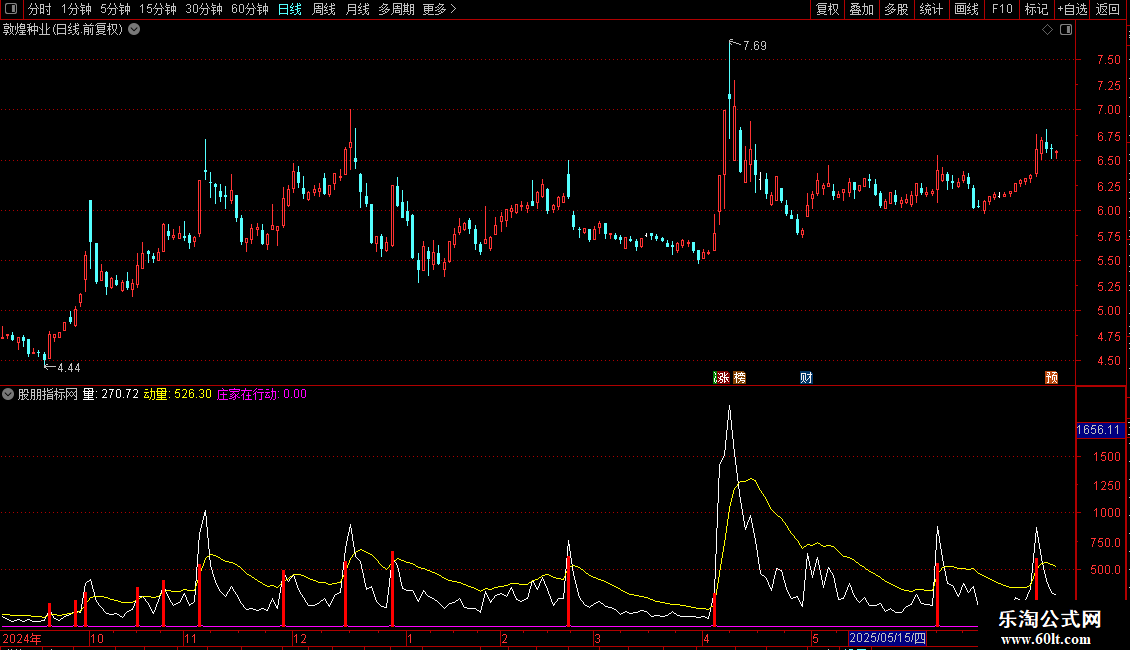Click the 复权 button
This screenshot has width=1130, height=650.
(x=827, y=9)
